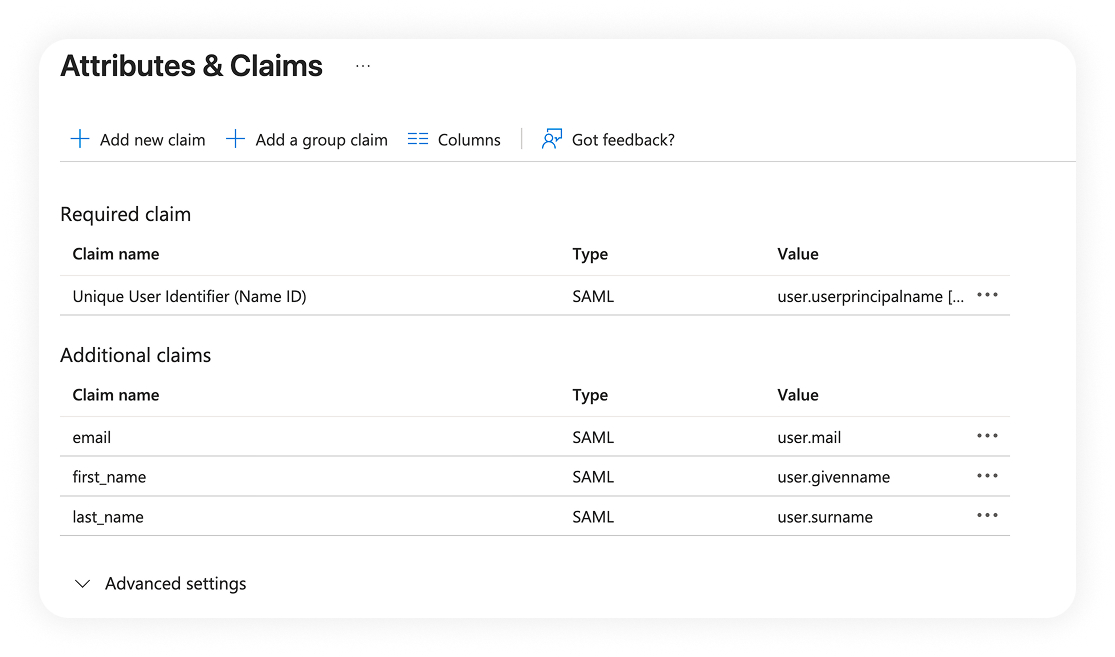The height and width of the screenshot is (657, 1115).
Task: Open the ellipsis menu beside Attributes & Claims title
Action: pos(362,66)
